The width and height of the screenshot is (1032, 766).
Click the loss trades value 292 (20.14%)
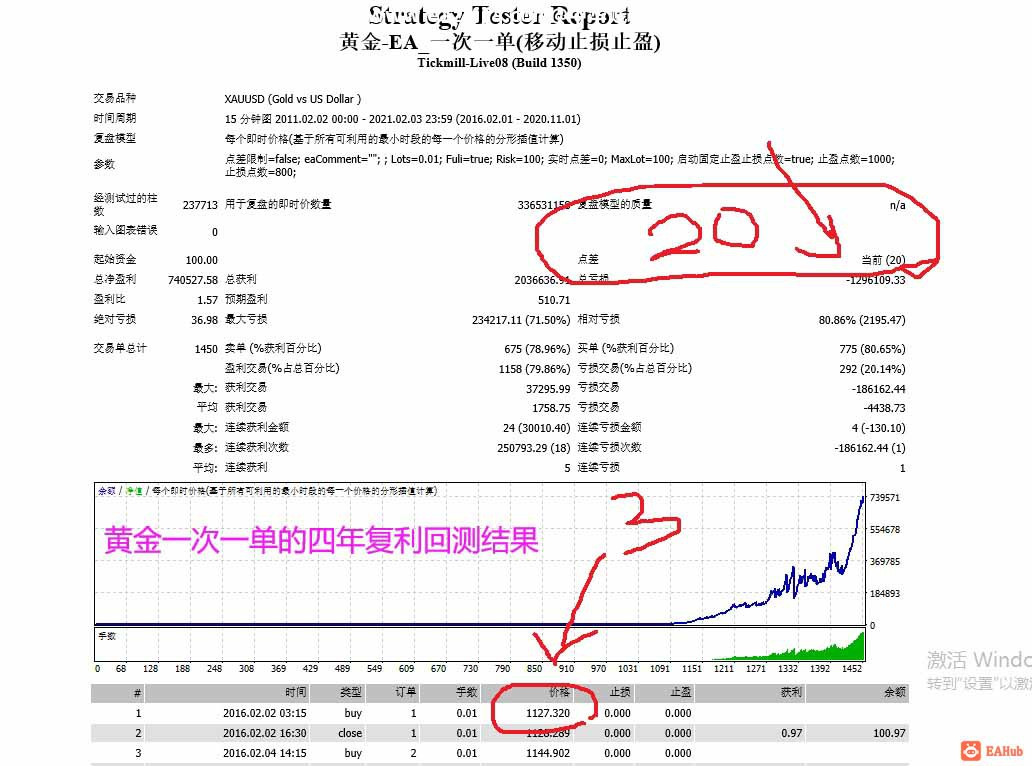872,369
